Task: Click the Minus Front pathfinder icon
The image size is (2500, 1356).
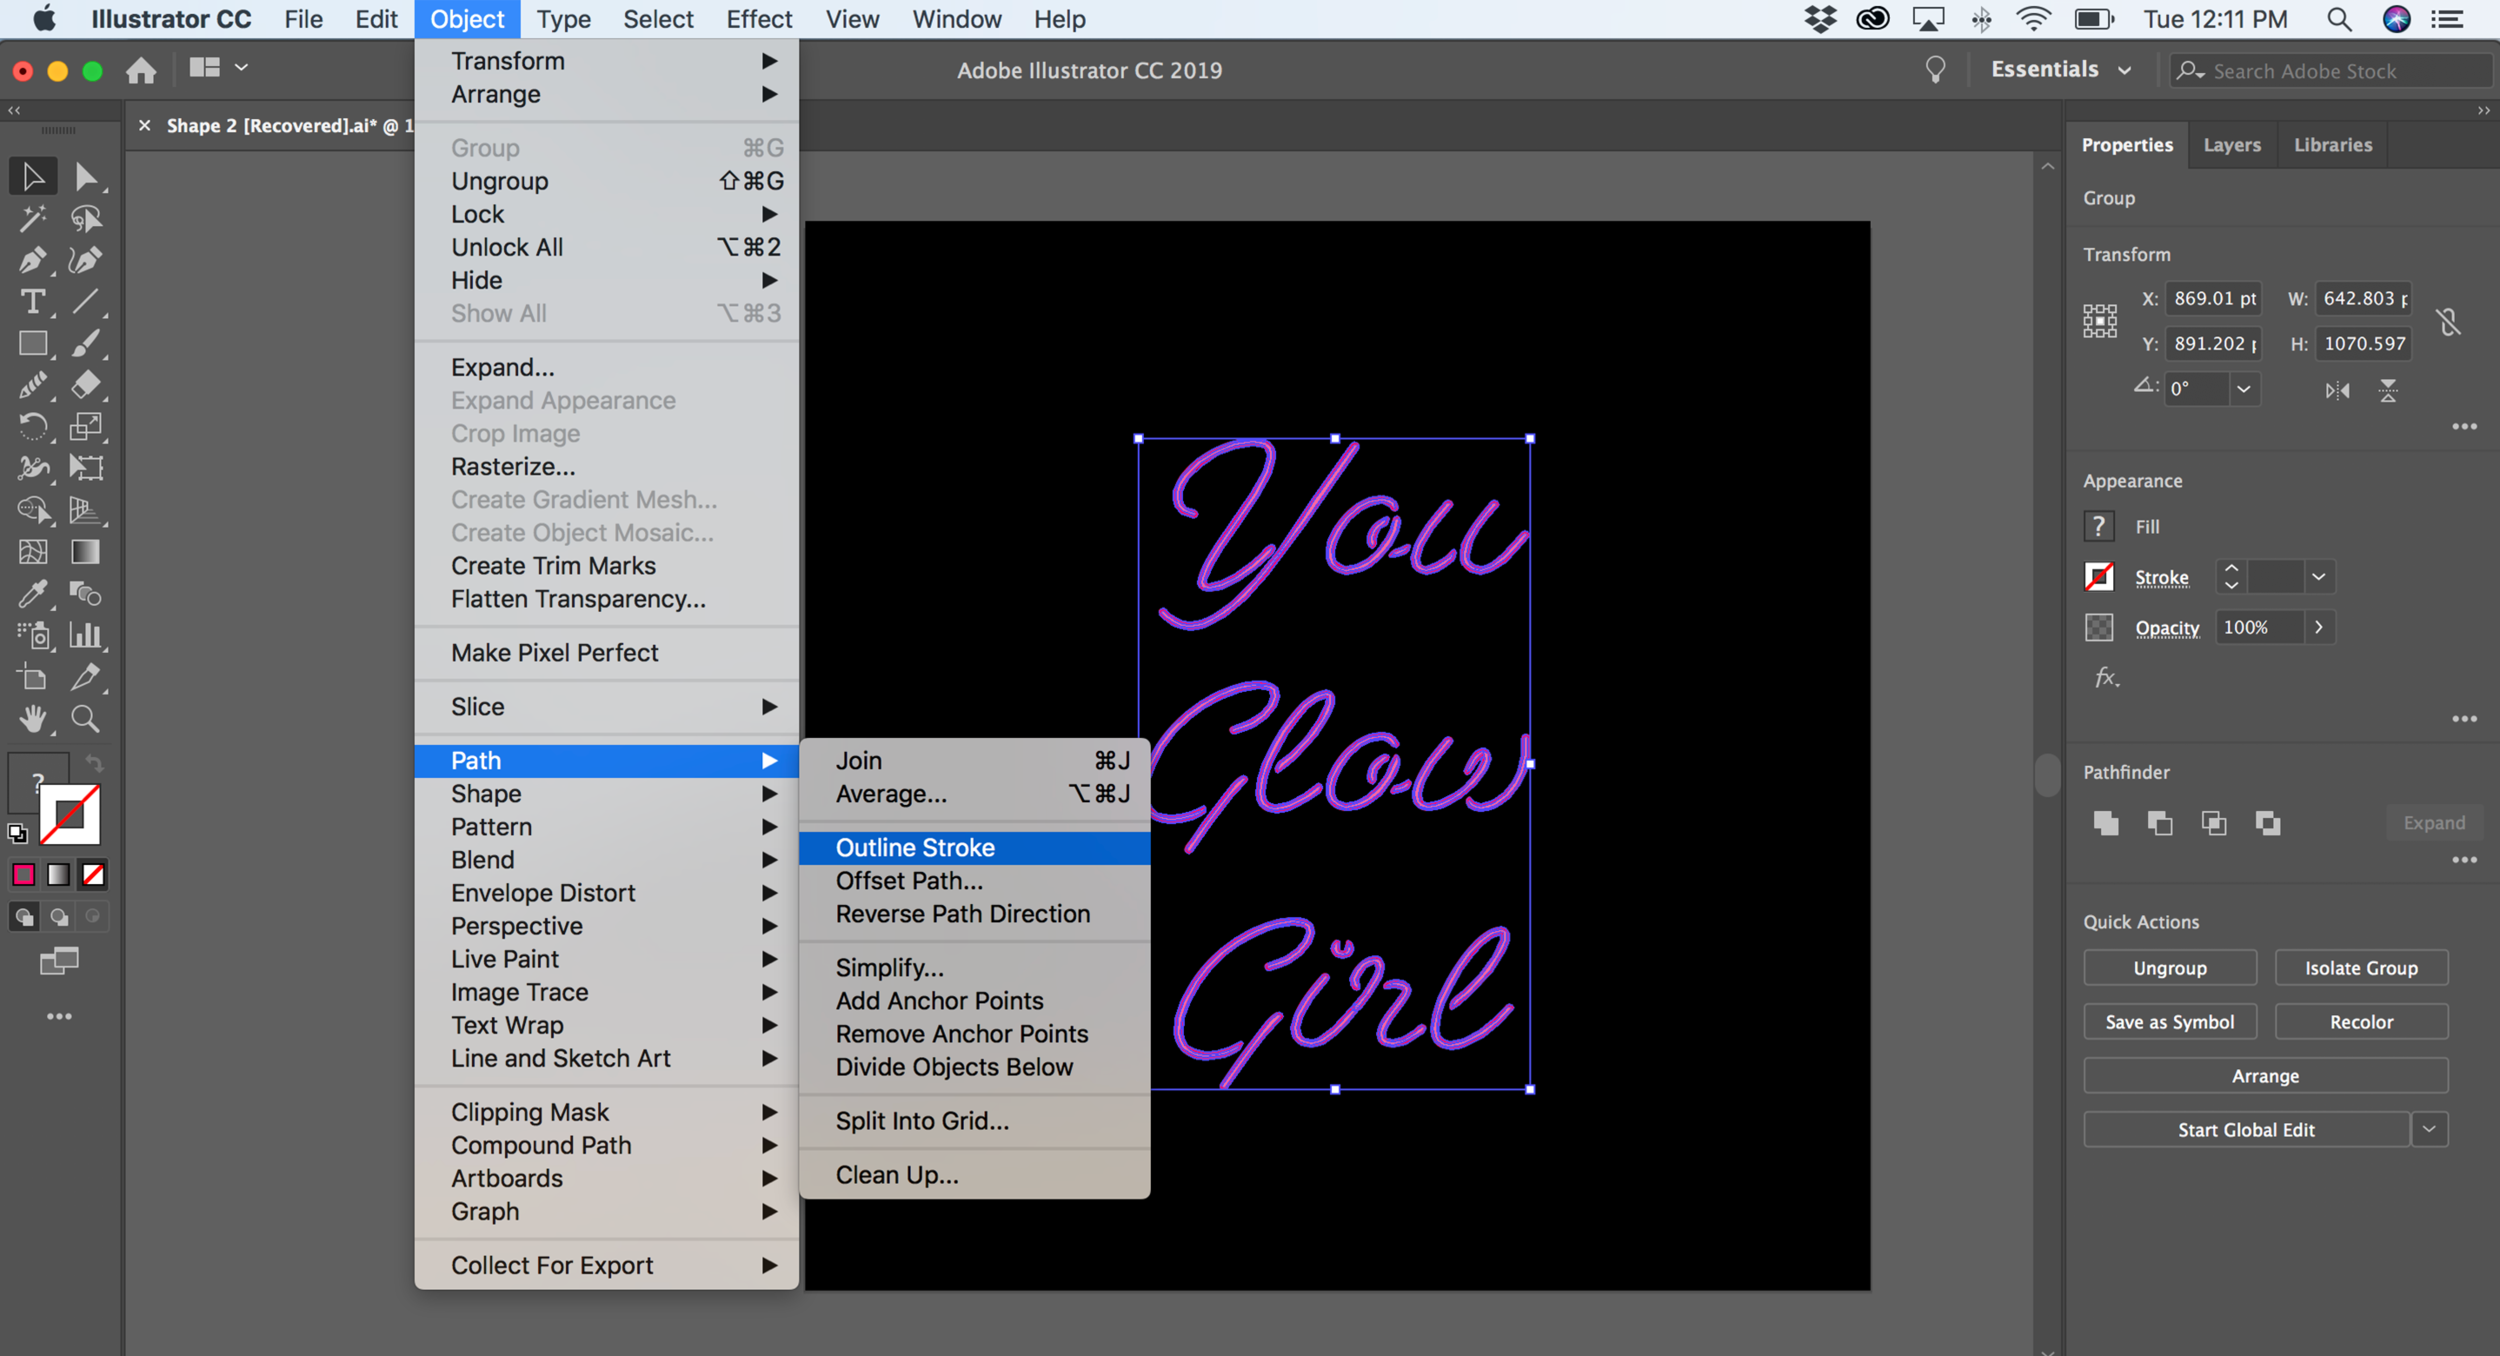Action: [x=2159, y=823]
